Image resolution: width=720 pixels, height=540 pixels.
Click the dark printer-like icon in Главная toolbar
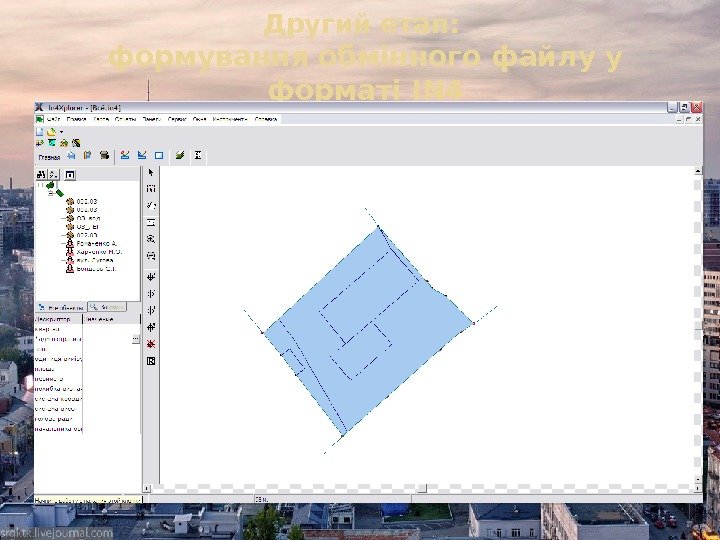(x=104, y=156)
